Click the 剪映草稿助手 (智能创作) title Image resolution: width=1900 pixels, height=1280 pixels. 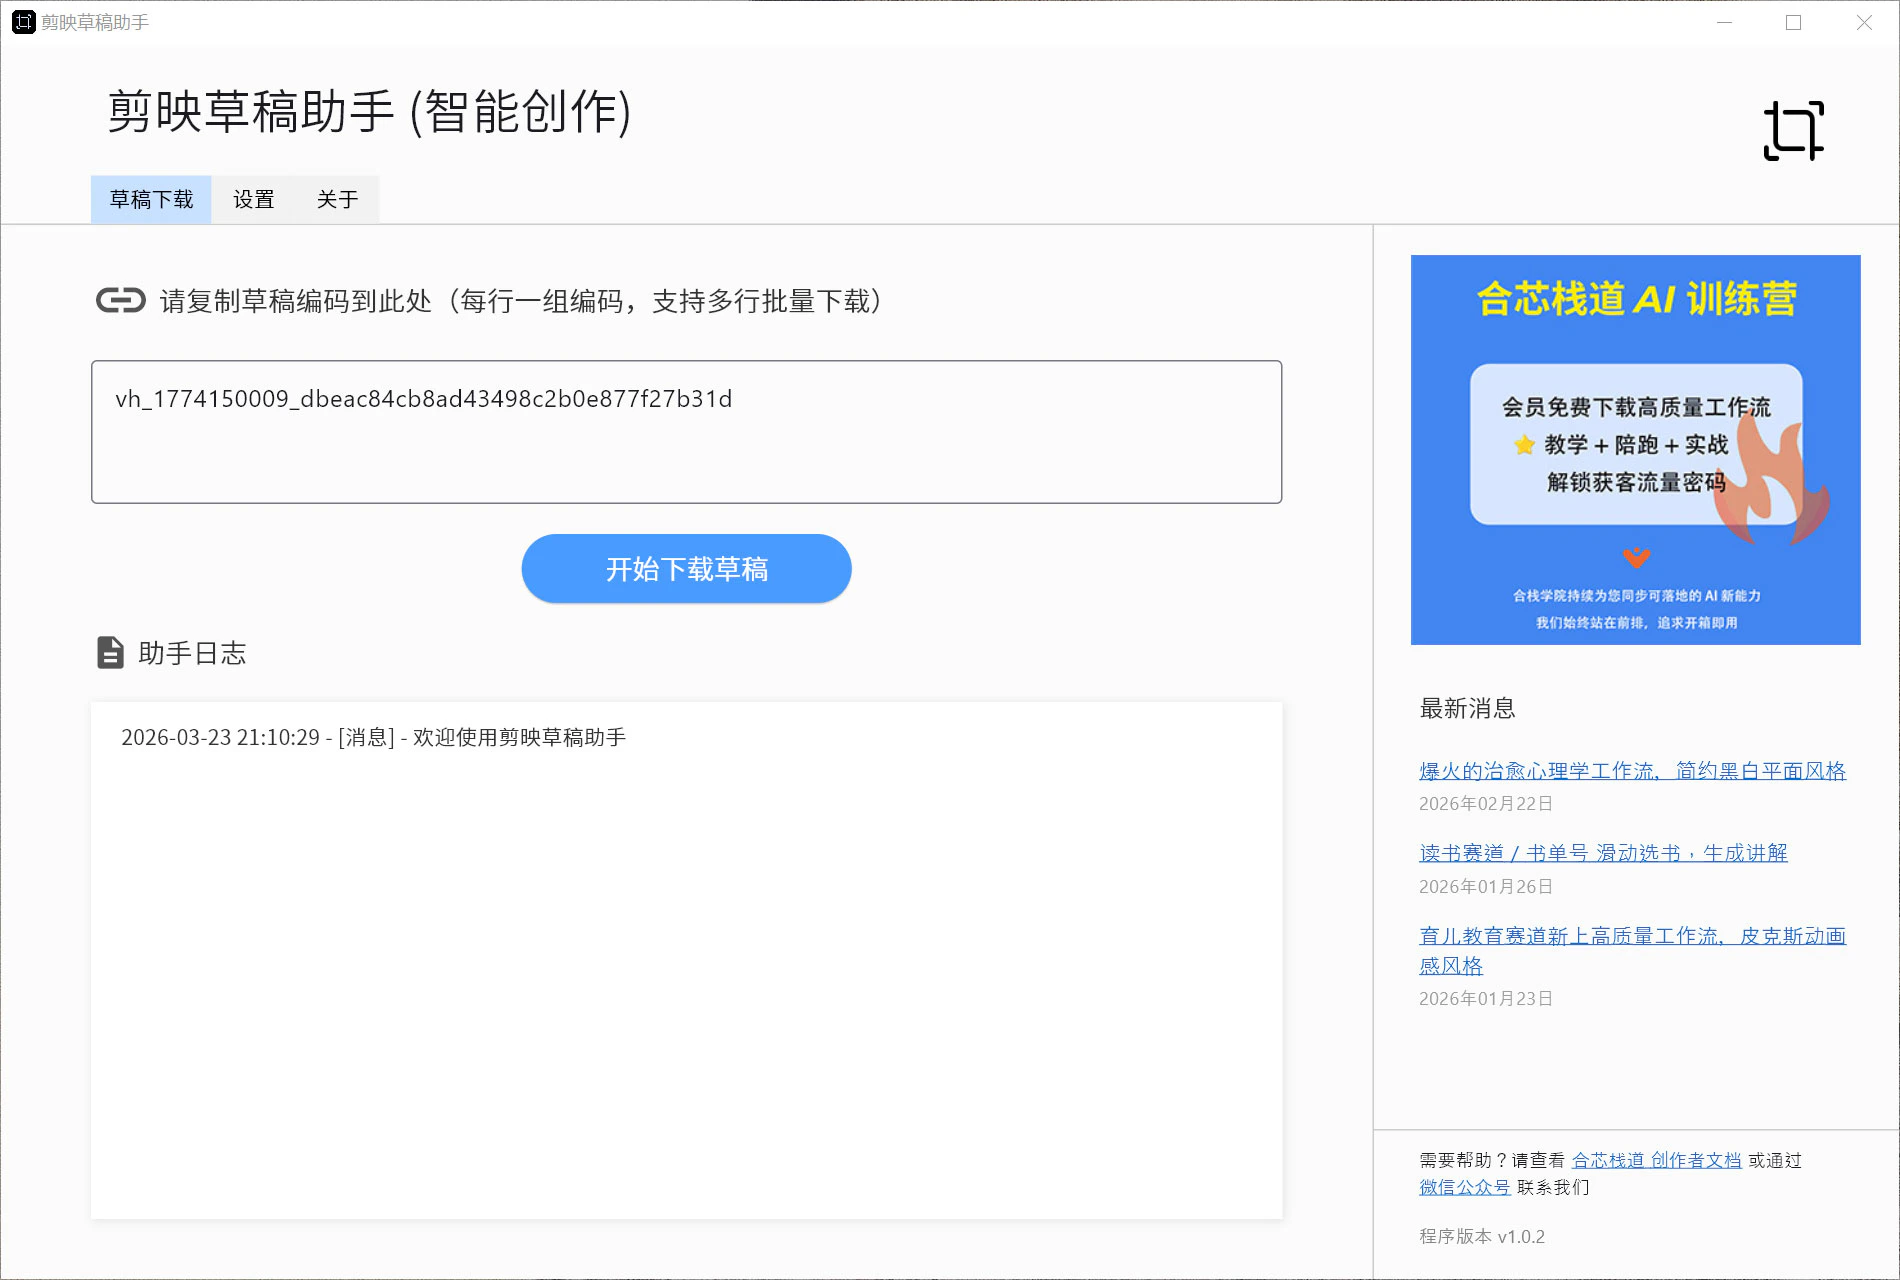pyautogui.click(x=369, y=111)
